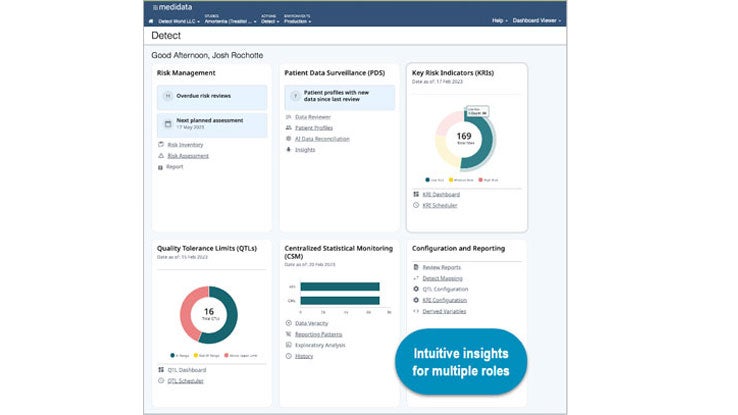This screenshot has height=415, width=738.
Task: Click the KRI Dashboard grid icon
Action: [416, 194]
